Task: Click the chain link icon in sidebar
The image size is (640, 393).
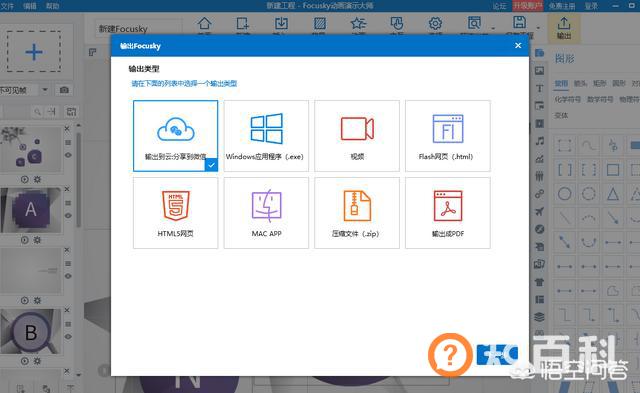Action: (540, 194)
